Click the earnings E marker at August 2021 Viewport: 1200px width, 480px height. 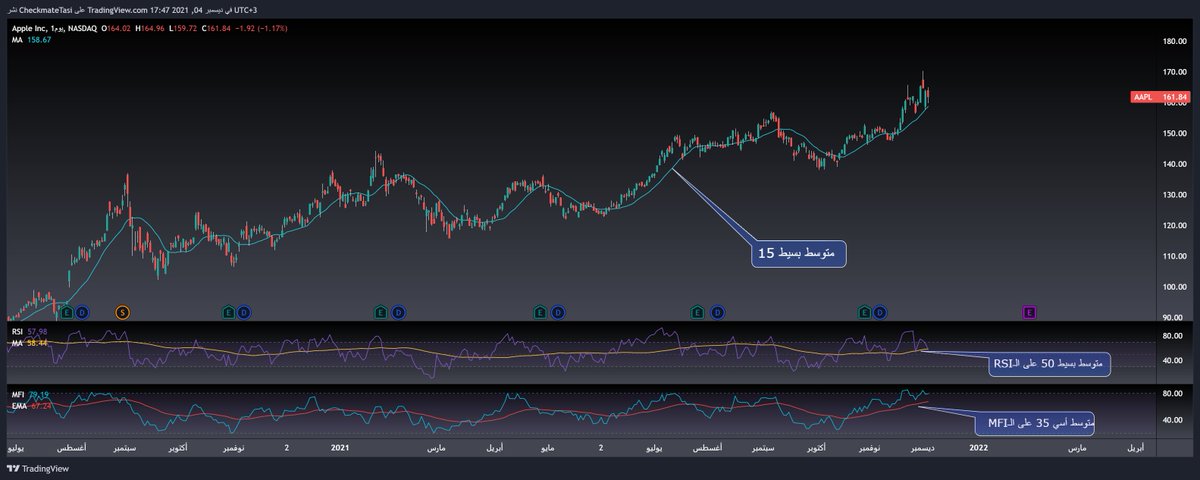coord(697,313)
